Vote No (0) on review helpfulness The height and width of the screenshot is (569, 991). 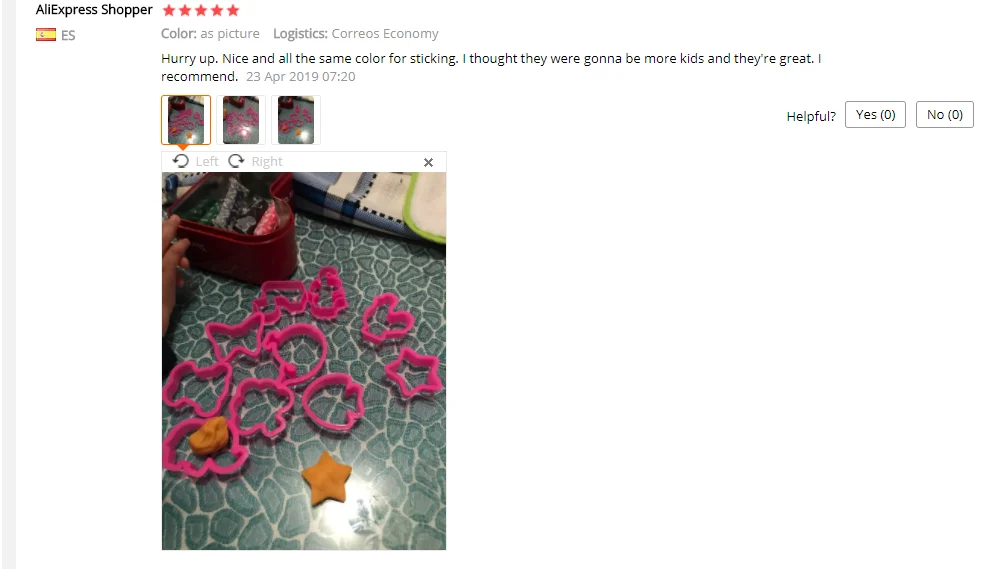pos(945,114)
